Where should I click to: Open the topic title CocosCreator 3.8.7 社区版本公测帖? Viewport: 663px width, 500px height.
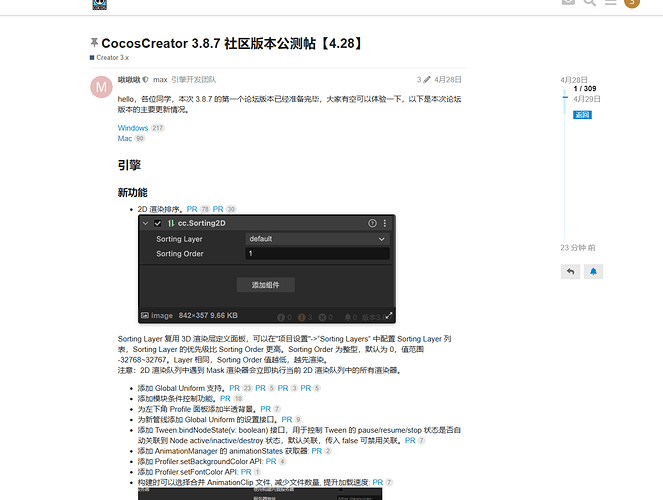click(232, 43)
